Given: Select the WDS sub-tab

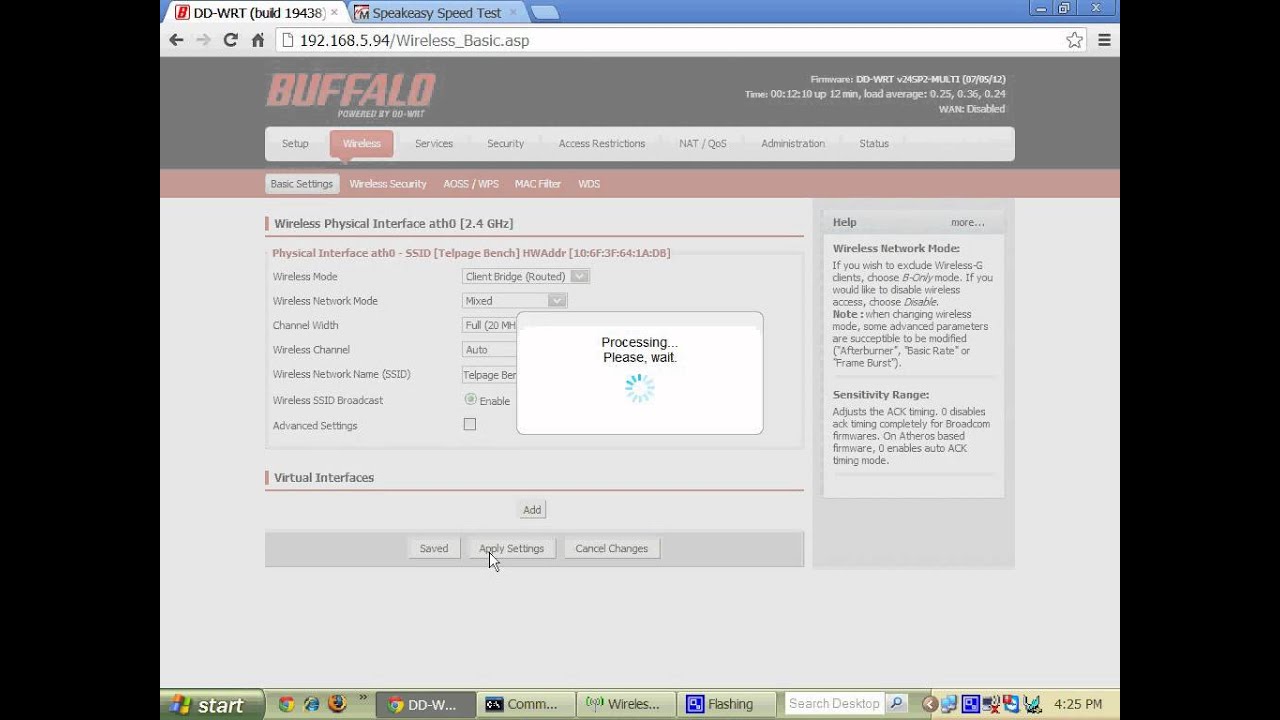Looking at the screenshot, I should (588, 184).
